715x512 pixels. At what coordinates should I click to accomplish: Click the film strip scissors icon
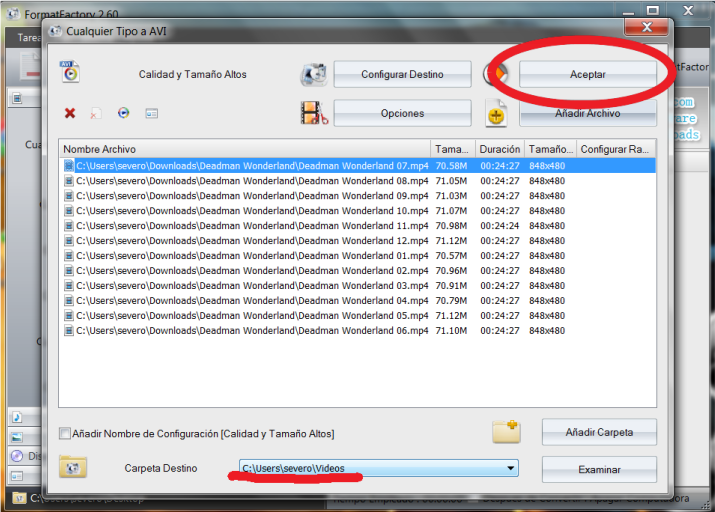(x=314, y=113)
